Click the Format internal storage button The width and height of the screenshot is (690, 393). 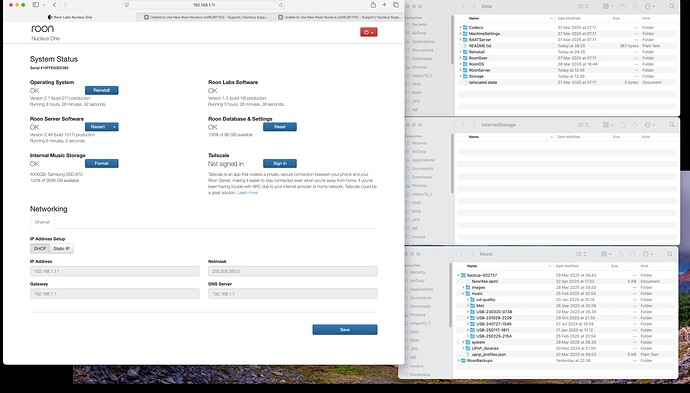pyautogui.click(x=102, y=163)
